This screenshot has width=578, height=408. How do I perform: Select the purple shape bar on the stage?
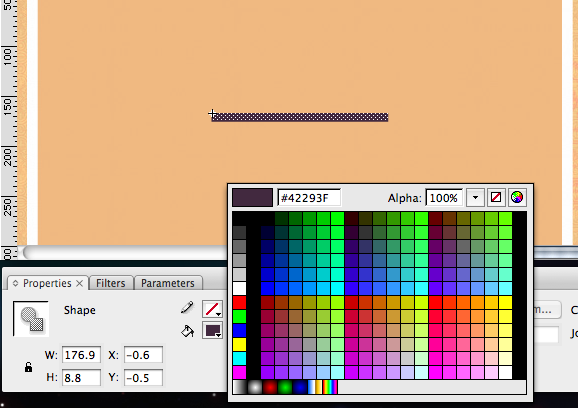pyautogui.click(x=300, y=117)
